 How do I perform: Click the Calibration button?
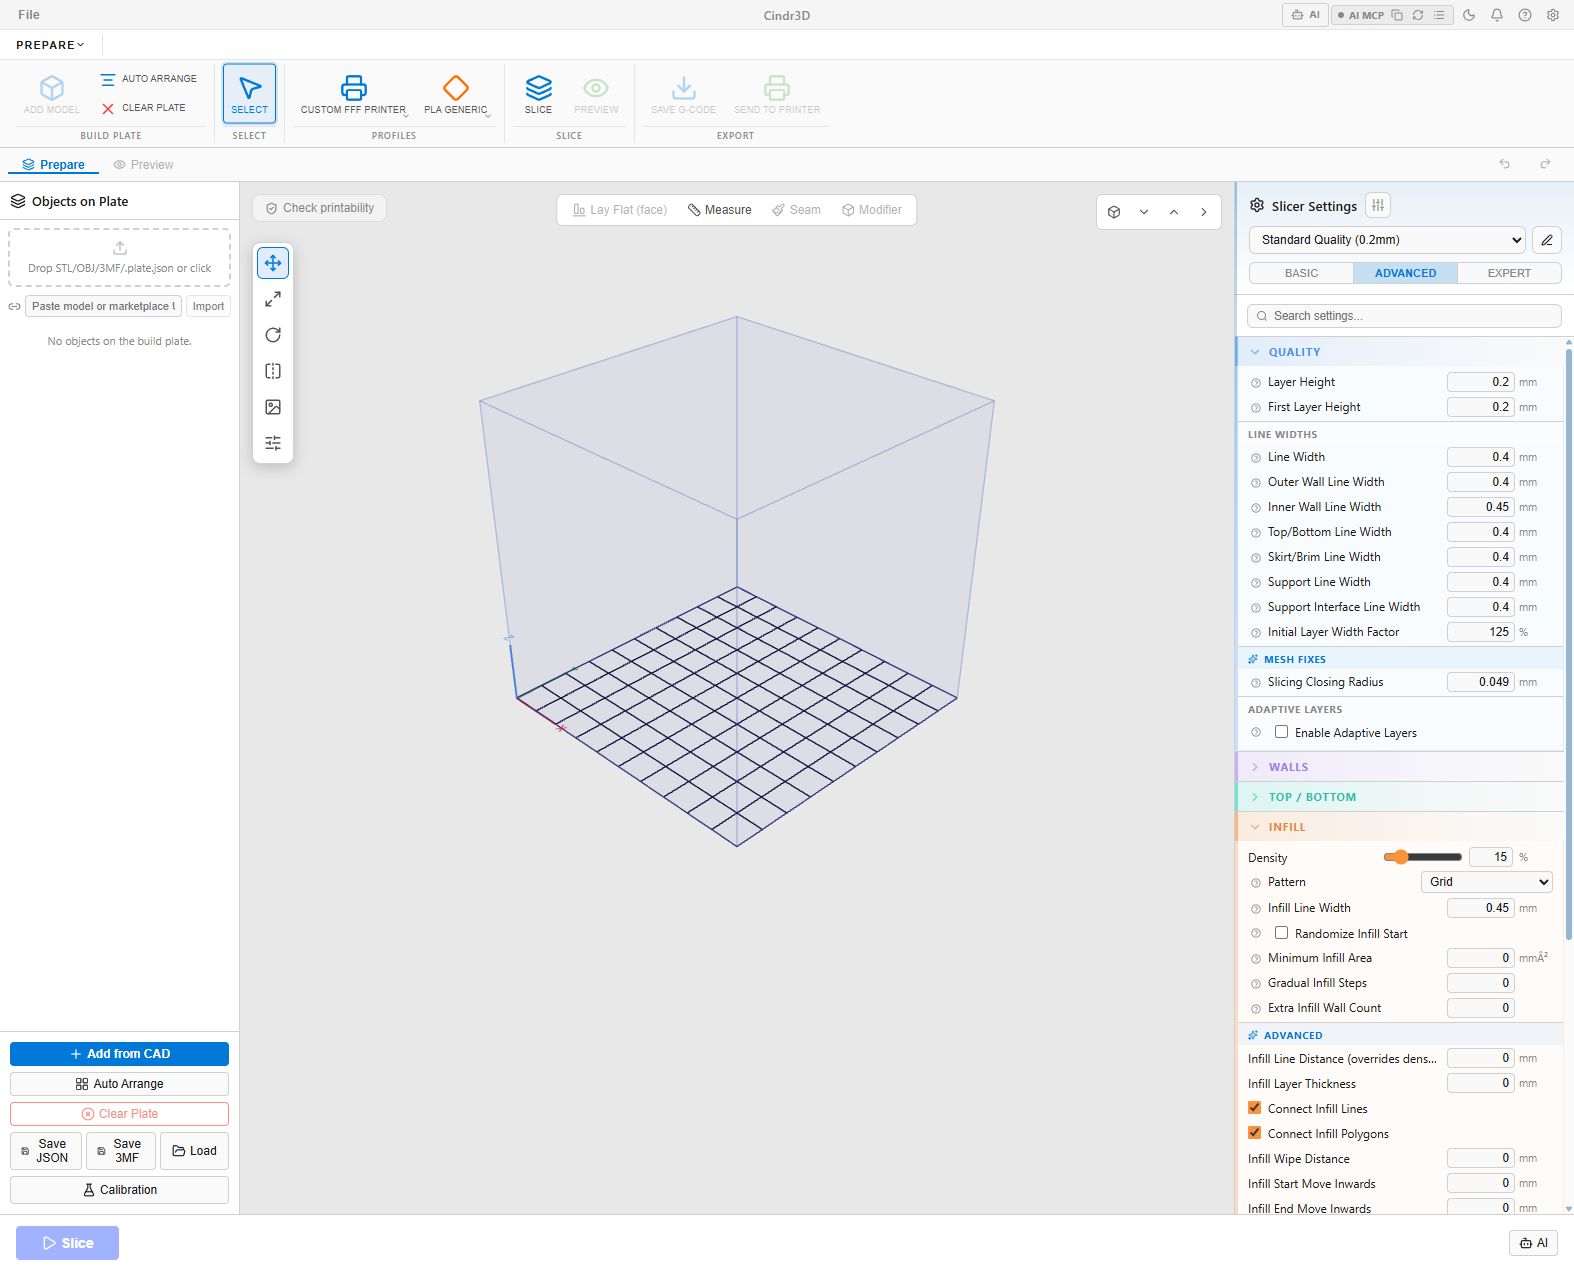click(119, 1190)
